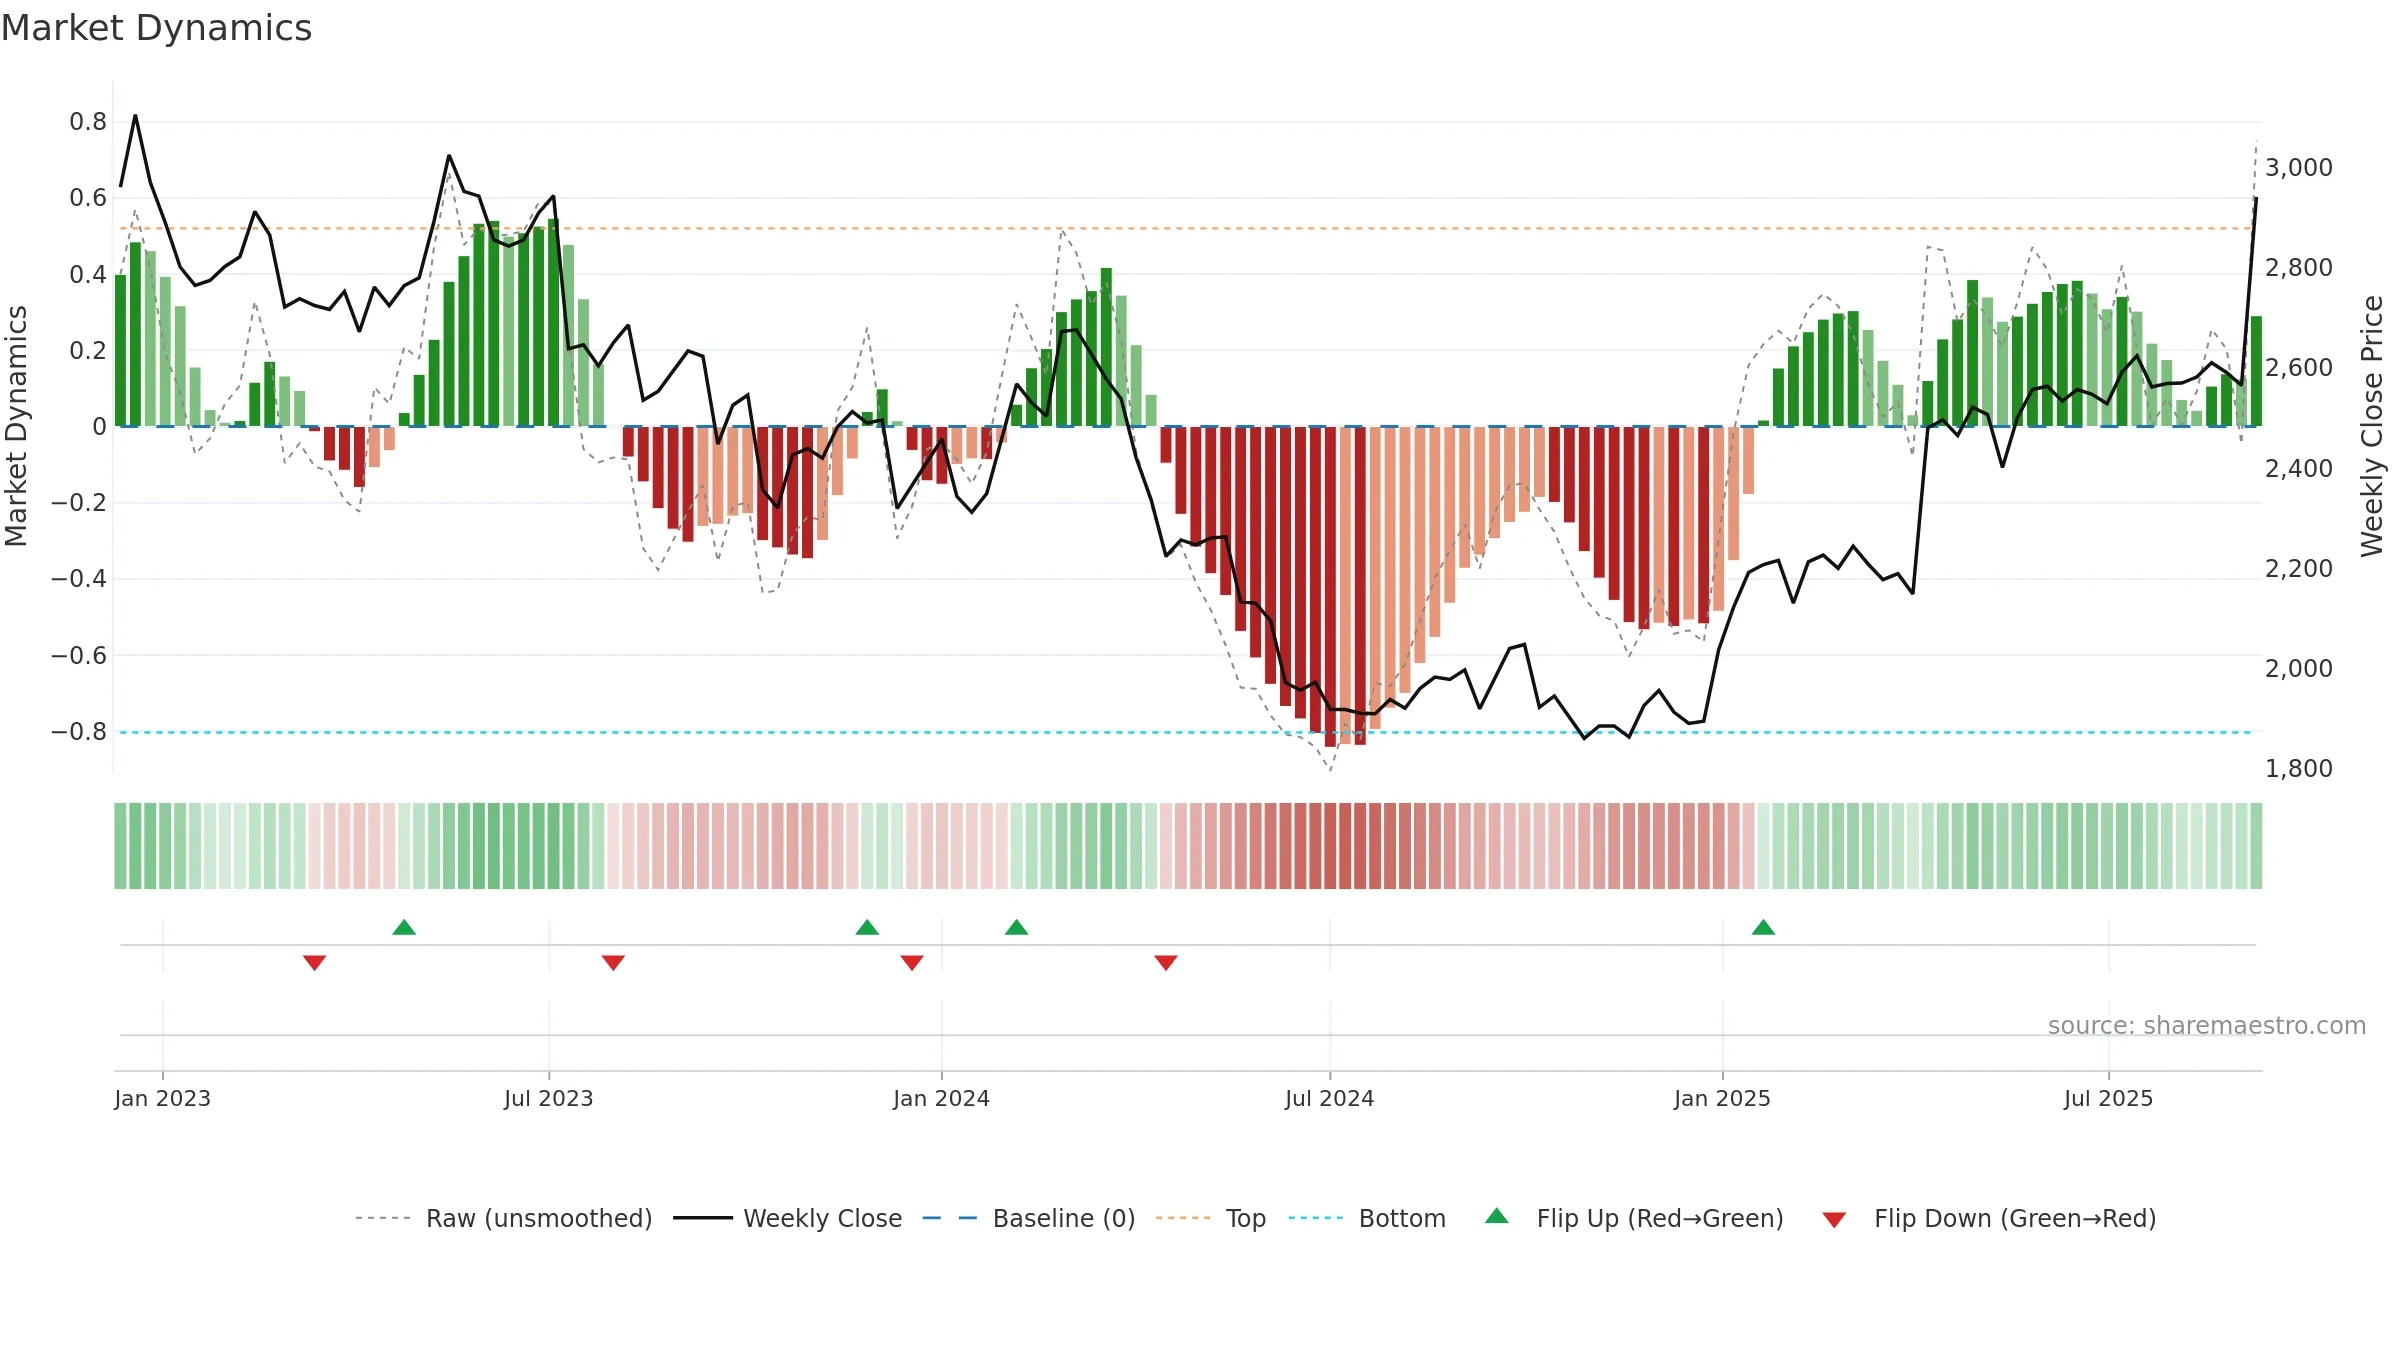Click the Jul 2025 axis label
Screen dimensions: 2400x1350
2108,1098
